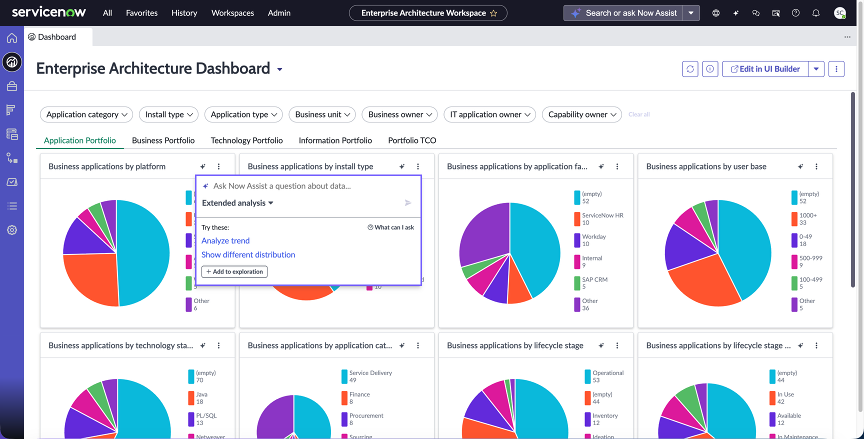Open Now Assist sparkle on install type chart
Image resolution: width=864 pixels, height=440 pixels.
tap(402, 166)
